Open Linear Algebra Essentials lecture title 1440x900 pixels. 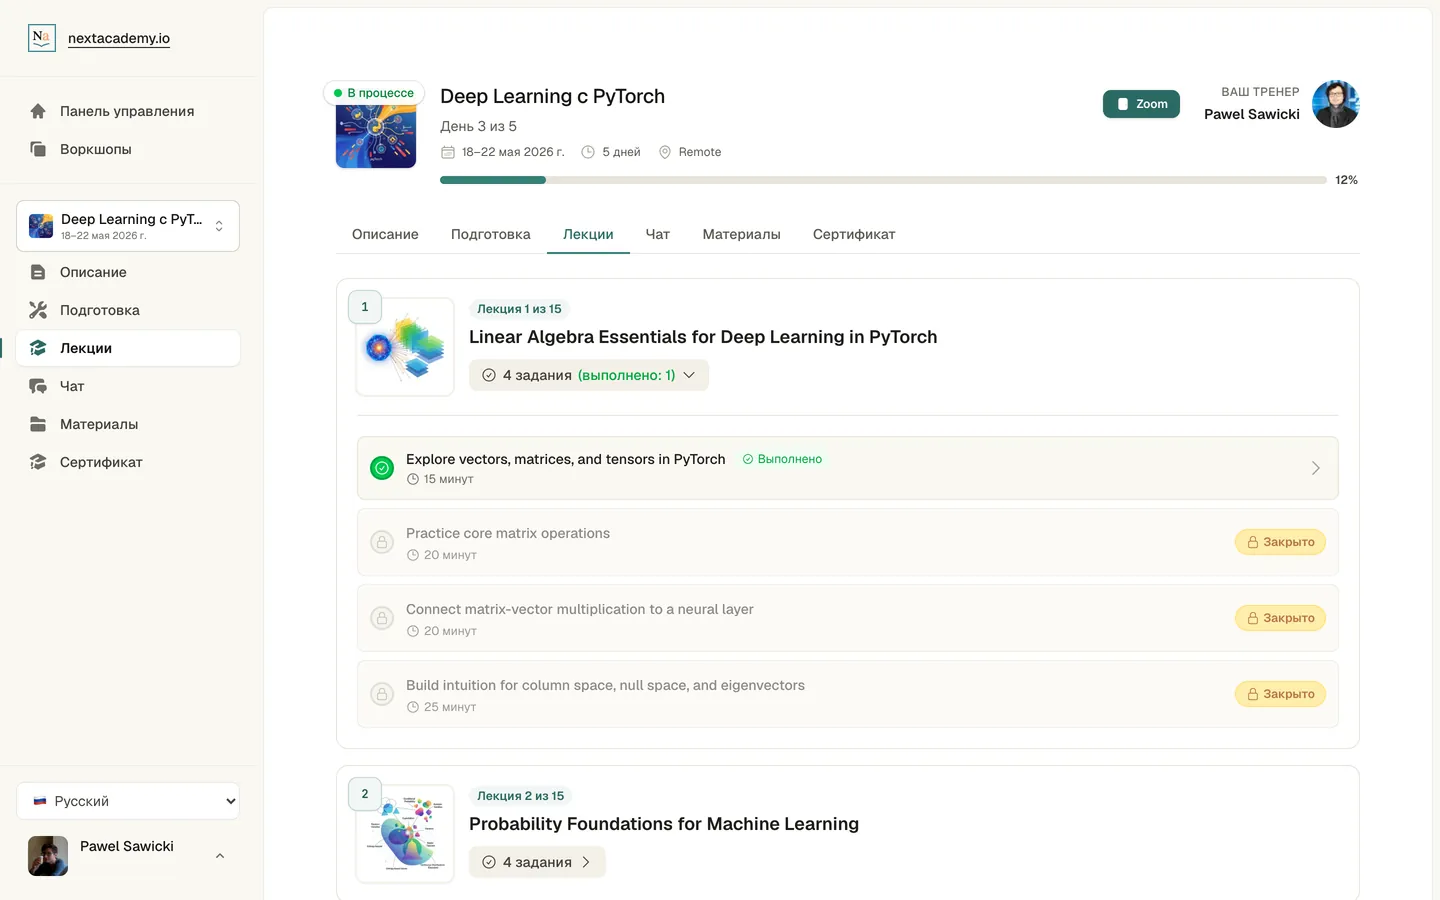[703, 337]
